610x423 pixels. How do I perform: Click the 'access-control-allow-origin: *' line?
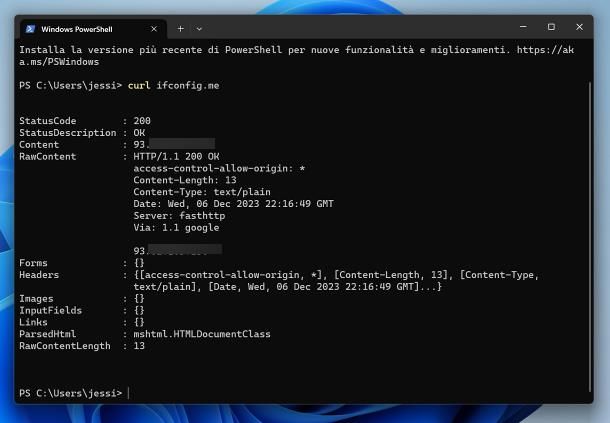219,168
